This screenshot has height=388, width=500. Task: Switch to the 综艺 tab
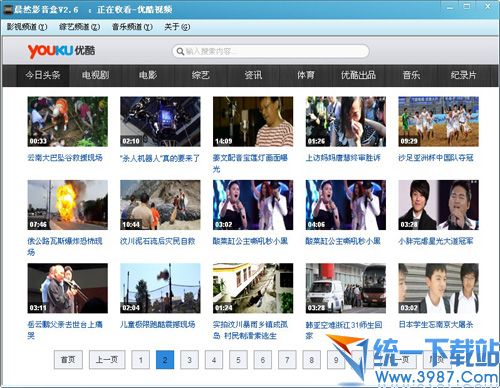pyautogui.click(x=201, y=75)
